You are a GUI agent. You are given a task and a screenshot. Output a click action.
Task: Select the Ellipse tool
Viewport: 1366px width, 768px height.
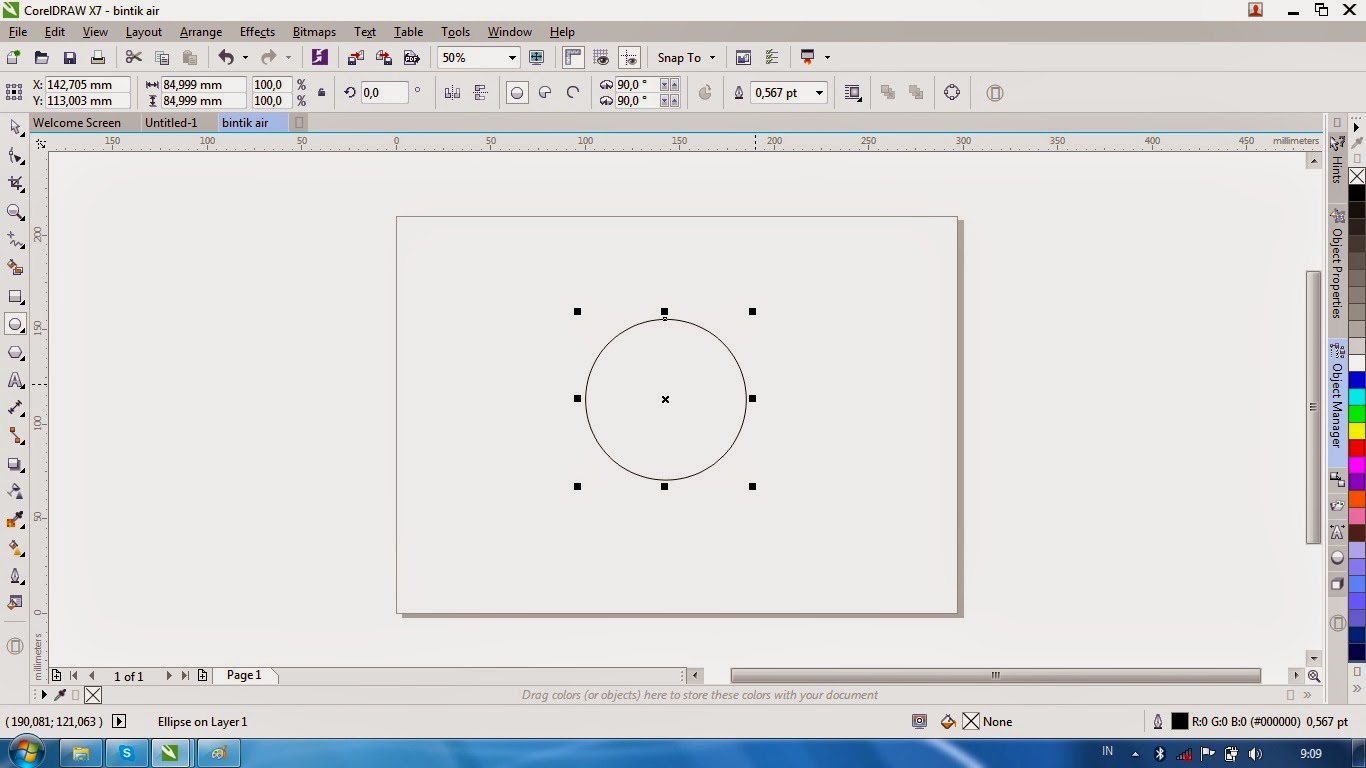(15, 324)
